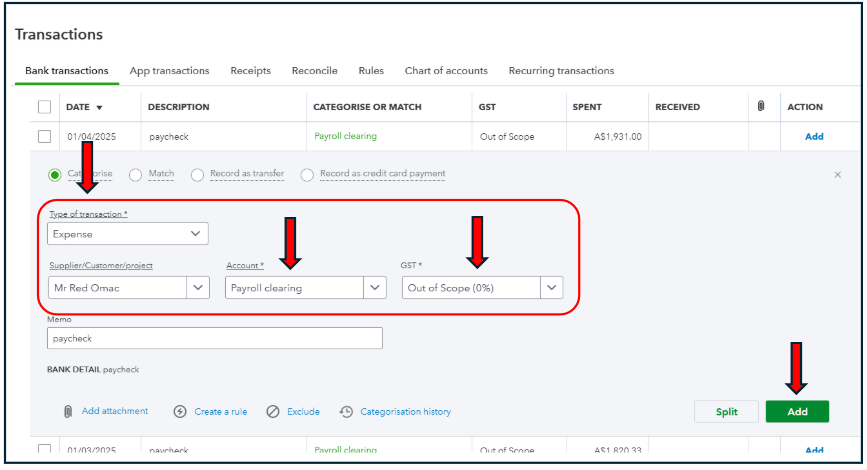Select Record as credit card payment radio
This screenshot has width=867, height=470.
[307, 175]
